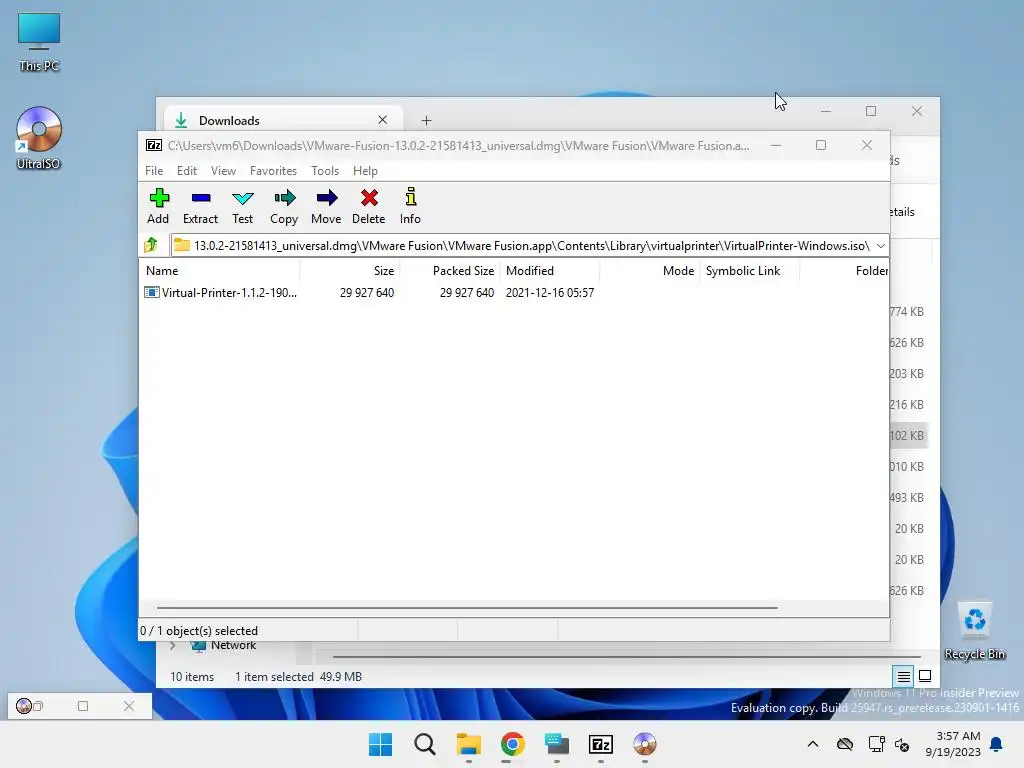The width and height of the screenshot is (1024, 768).
Task: Click the taskbar Search icon
Action: click(x=424, y=744)
